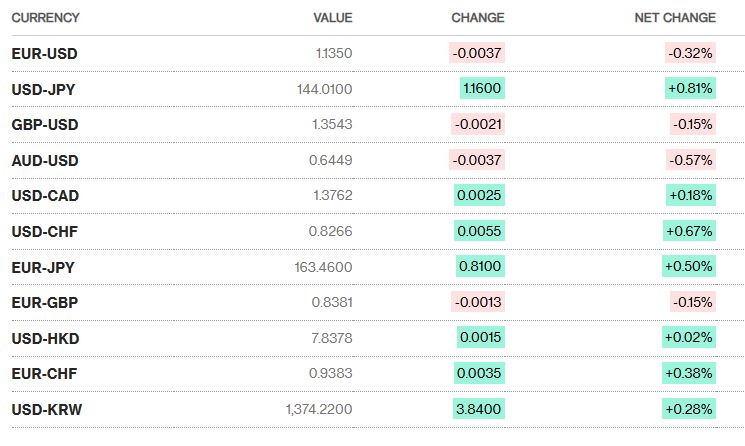
Task: Open the AUD-USD currency pair link
Action: pos(45,161)
